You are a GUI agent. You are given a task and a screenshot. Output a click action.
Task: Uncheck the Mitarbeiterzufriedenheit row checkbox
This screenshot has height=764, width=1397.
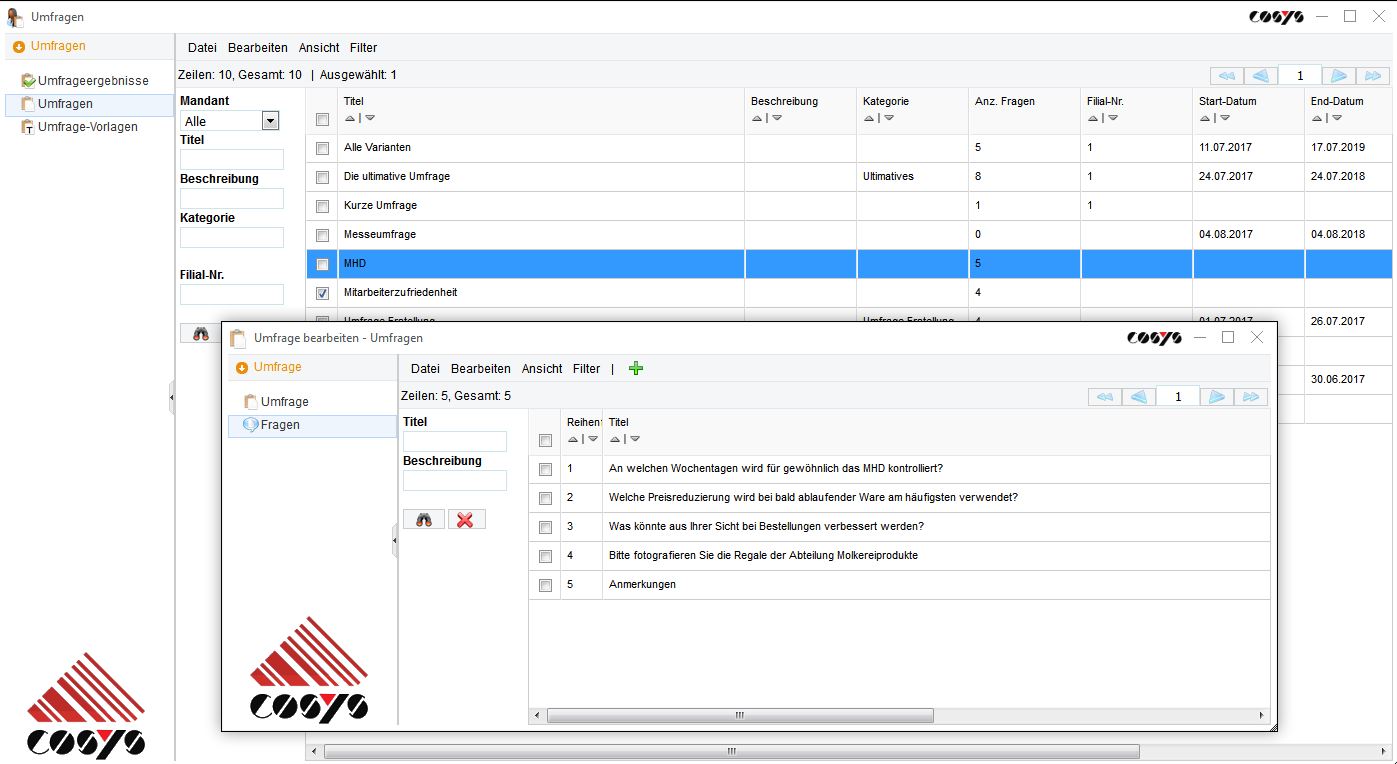pyautogui.click(x=322, y=294)
